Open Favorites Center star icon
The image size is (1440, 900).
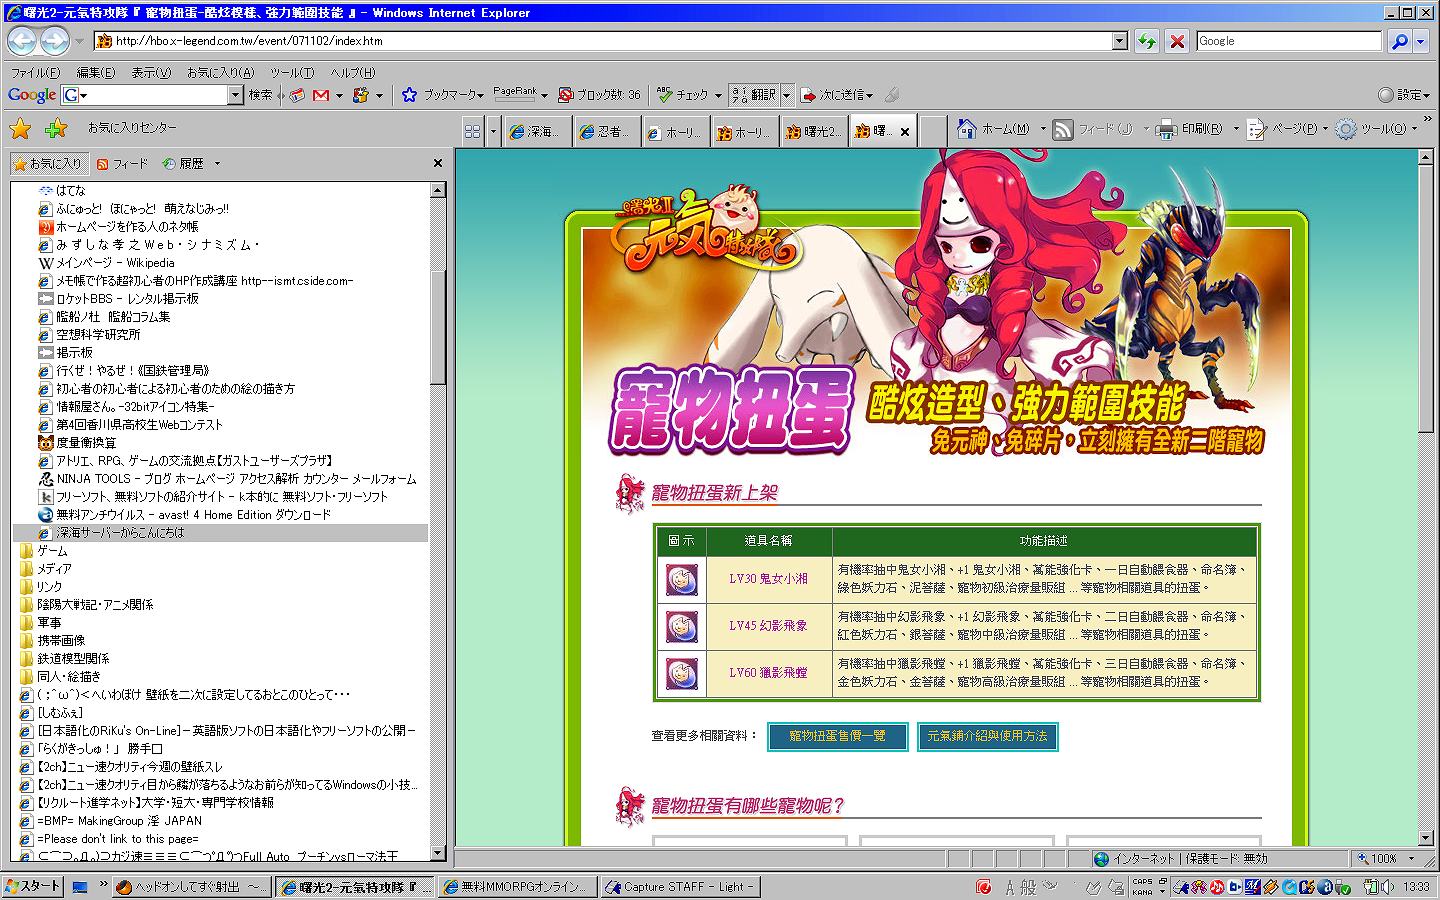21,128
